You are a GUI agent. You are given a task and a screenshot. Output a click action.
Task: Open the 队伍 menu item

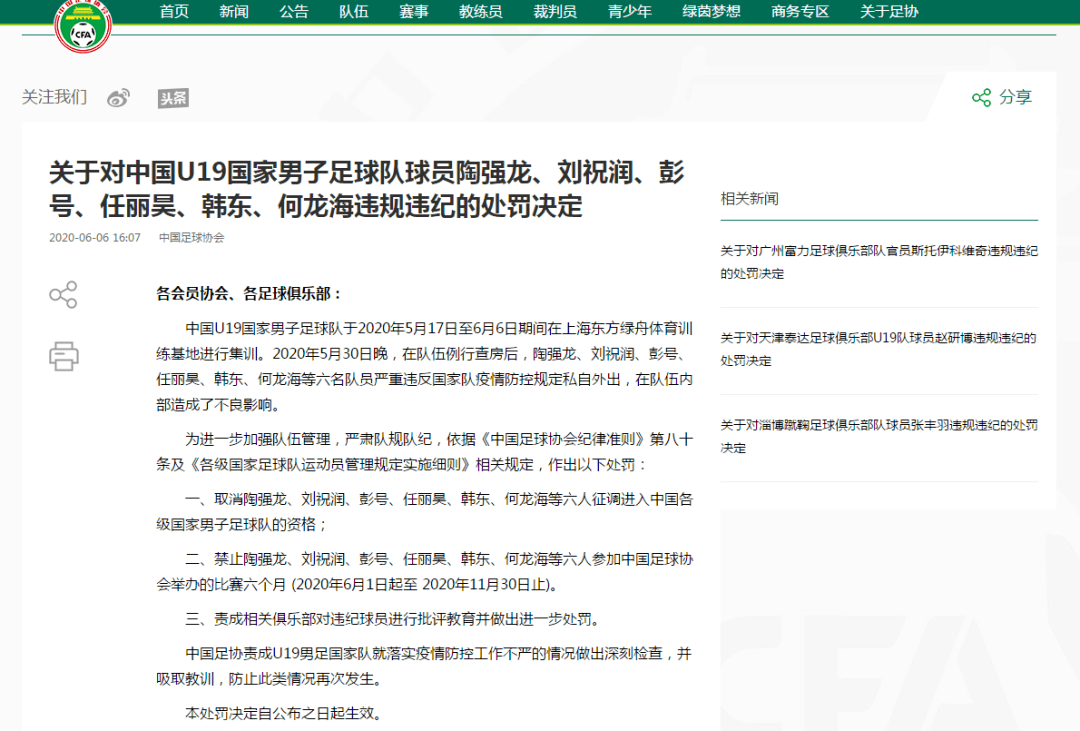(354, 11)
